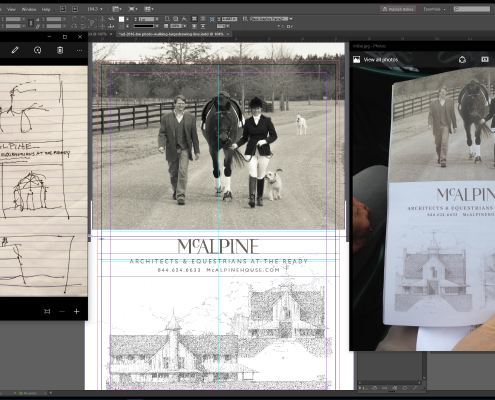Click the hand-drawn sketch image in Photos

44,181
